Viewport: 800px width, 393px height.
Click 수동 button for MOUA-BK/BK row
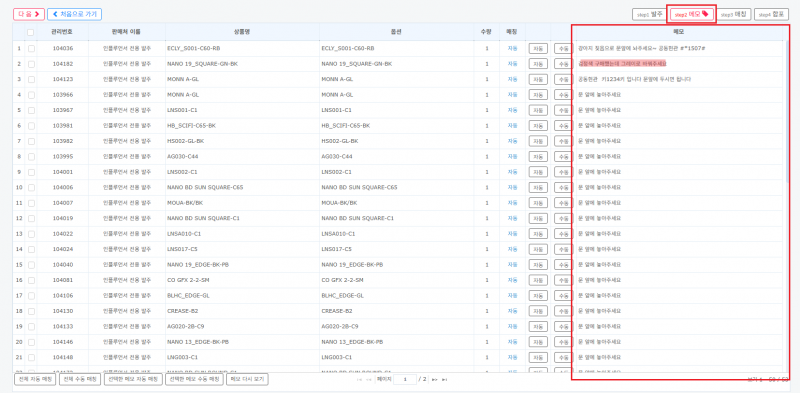563,203
